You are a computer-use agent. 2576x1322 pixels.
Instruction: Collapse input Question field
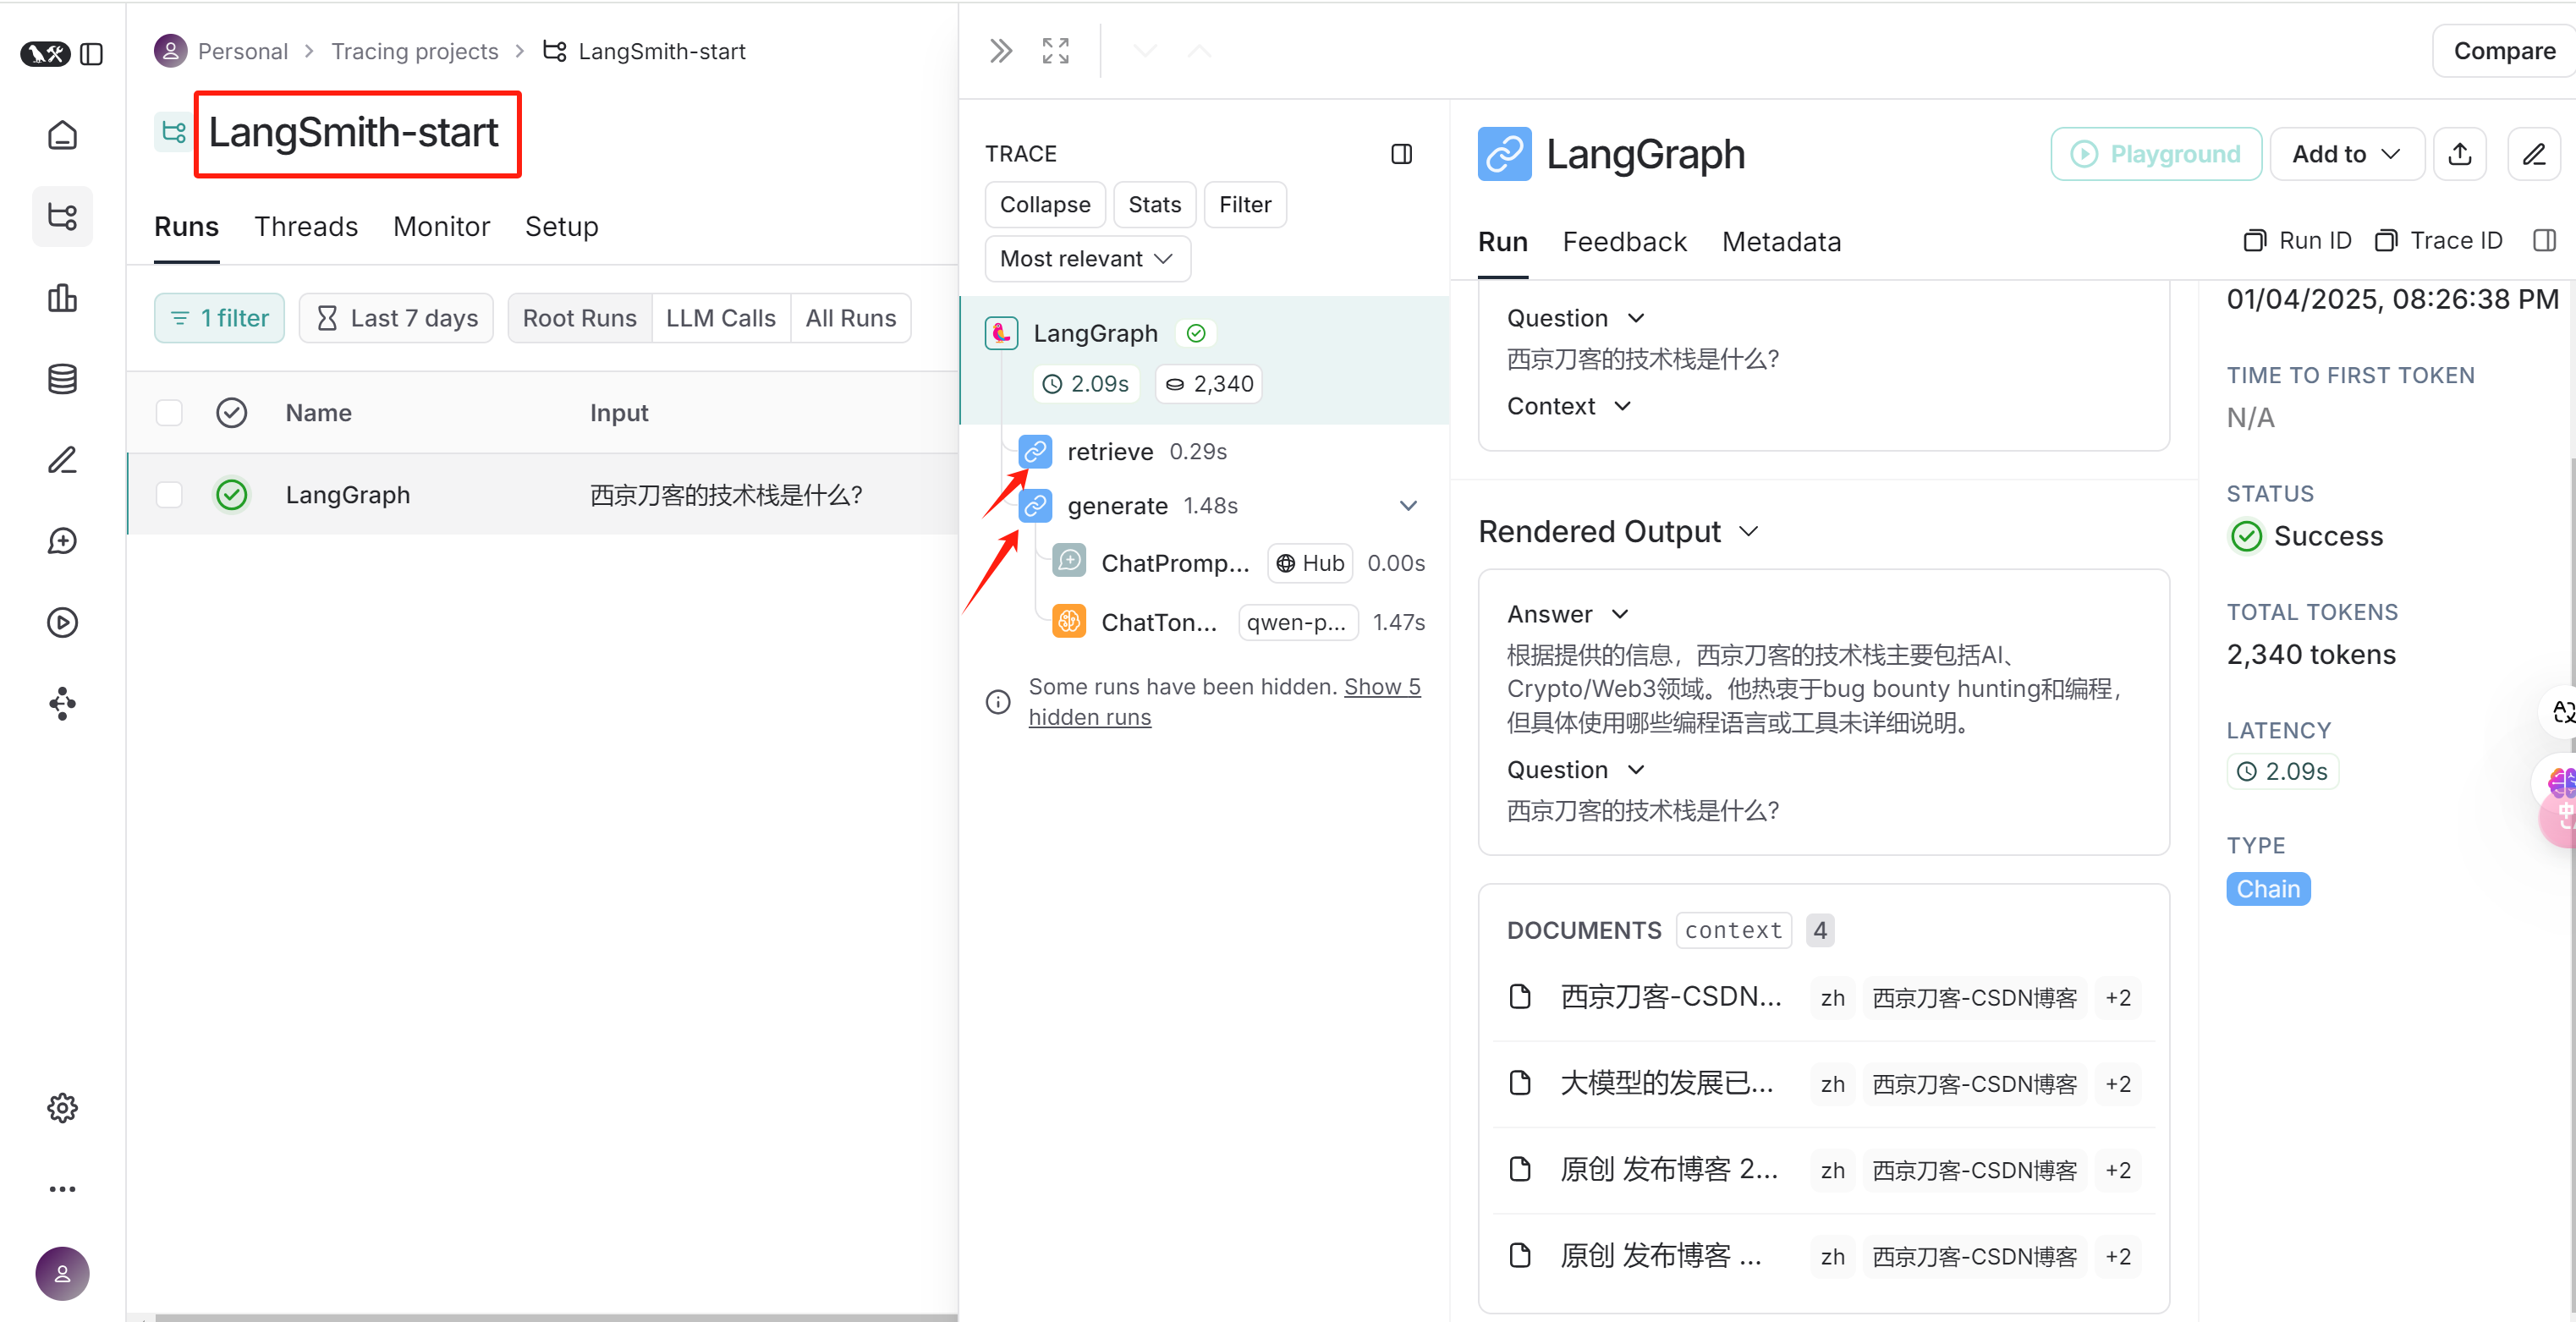[1636, 319]
